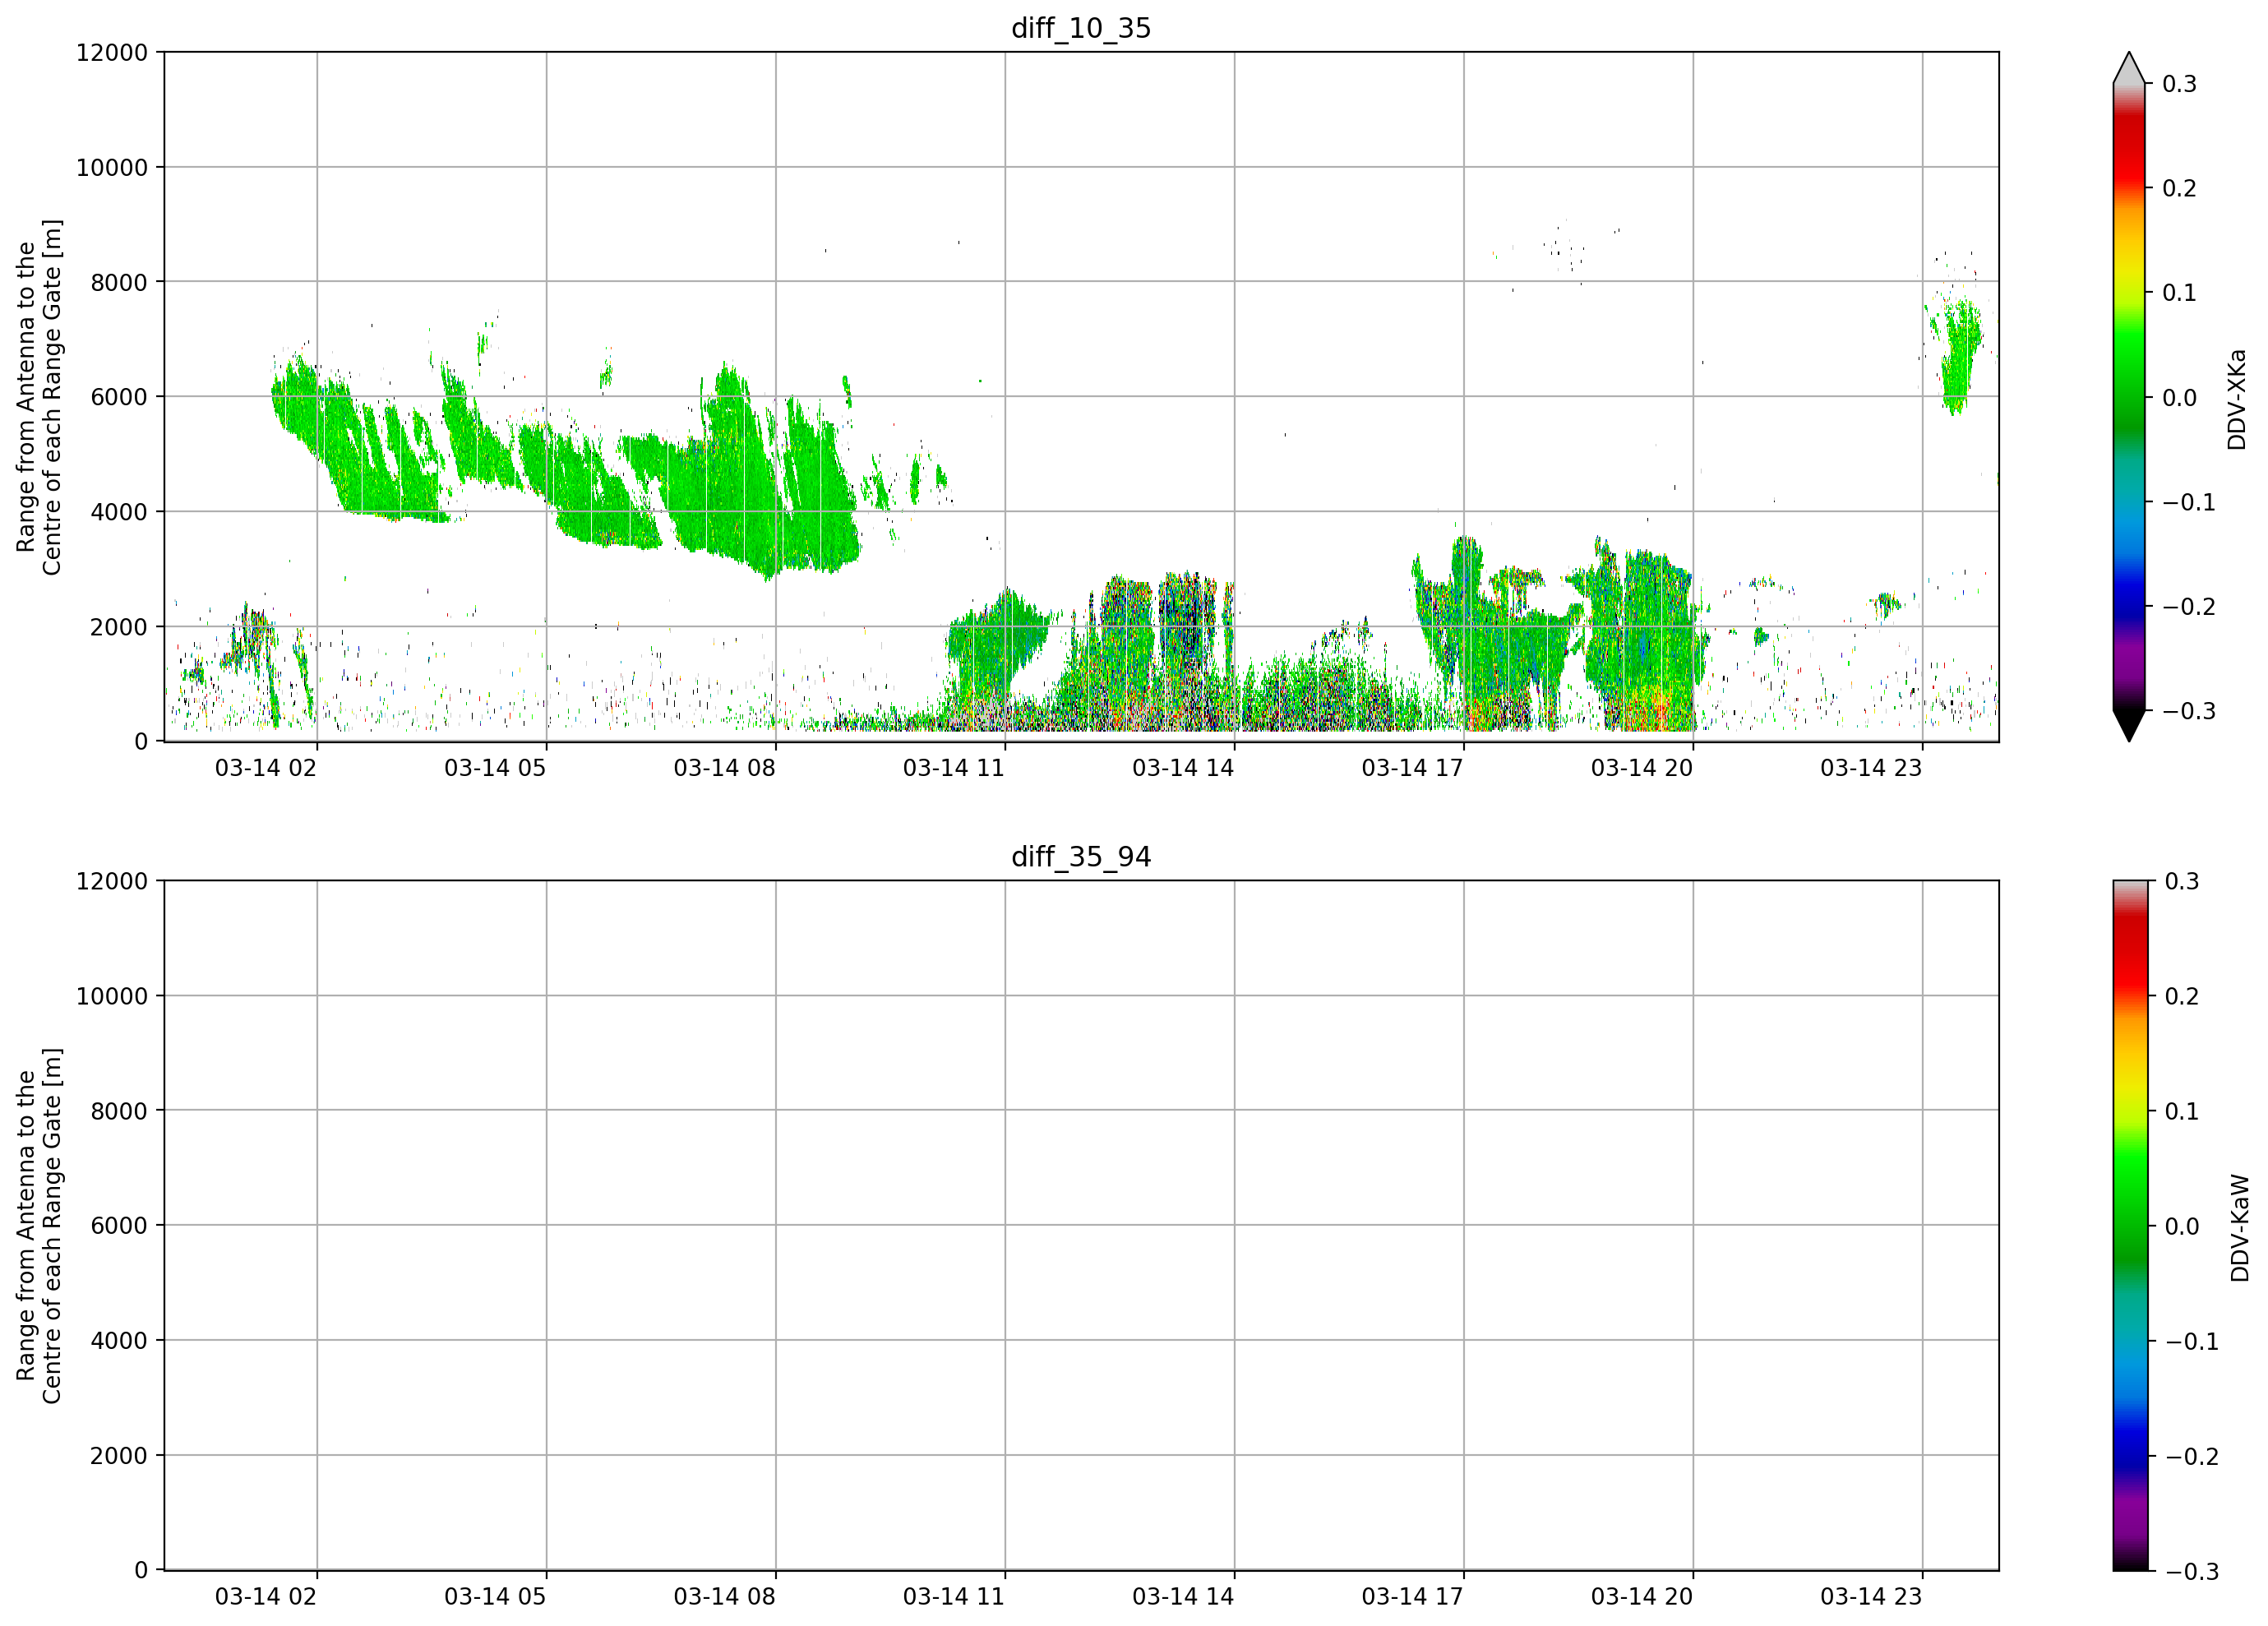
Task: Click "03-14 23" tick under diff_10_35 plot
Action: (1871, 768)
